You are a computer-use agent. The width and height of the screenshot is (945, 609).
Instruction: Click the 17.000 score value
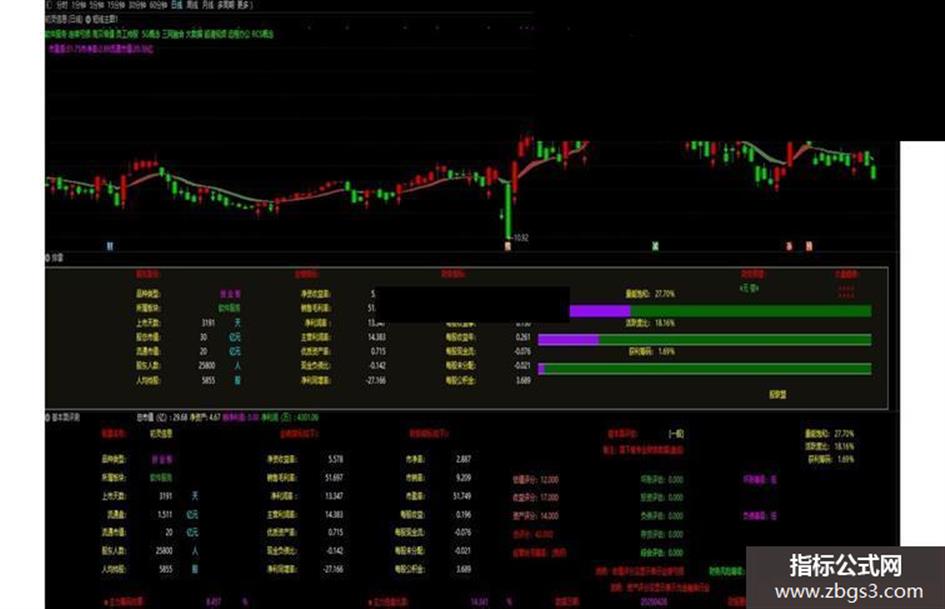point(549,498)
